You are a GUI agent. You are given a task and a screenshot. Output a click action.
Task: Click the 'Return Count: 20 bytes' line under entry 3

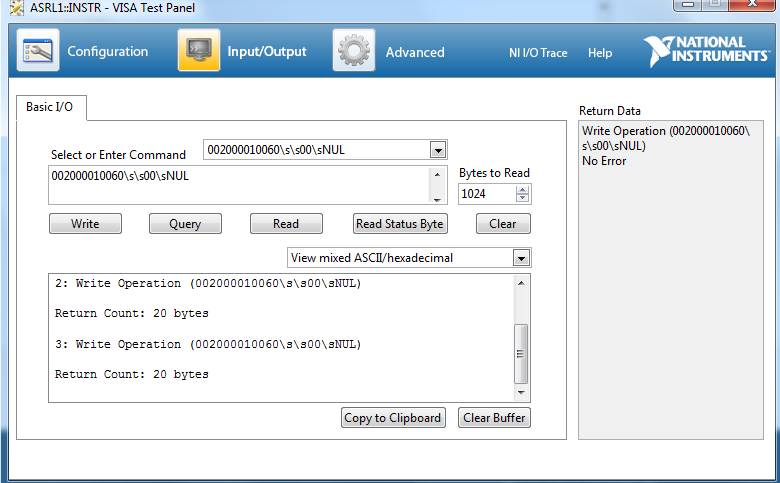point(132,374)
